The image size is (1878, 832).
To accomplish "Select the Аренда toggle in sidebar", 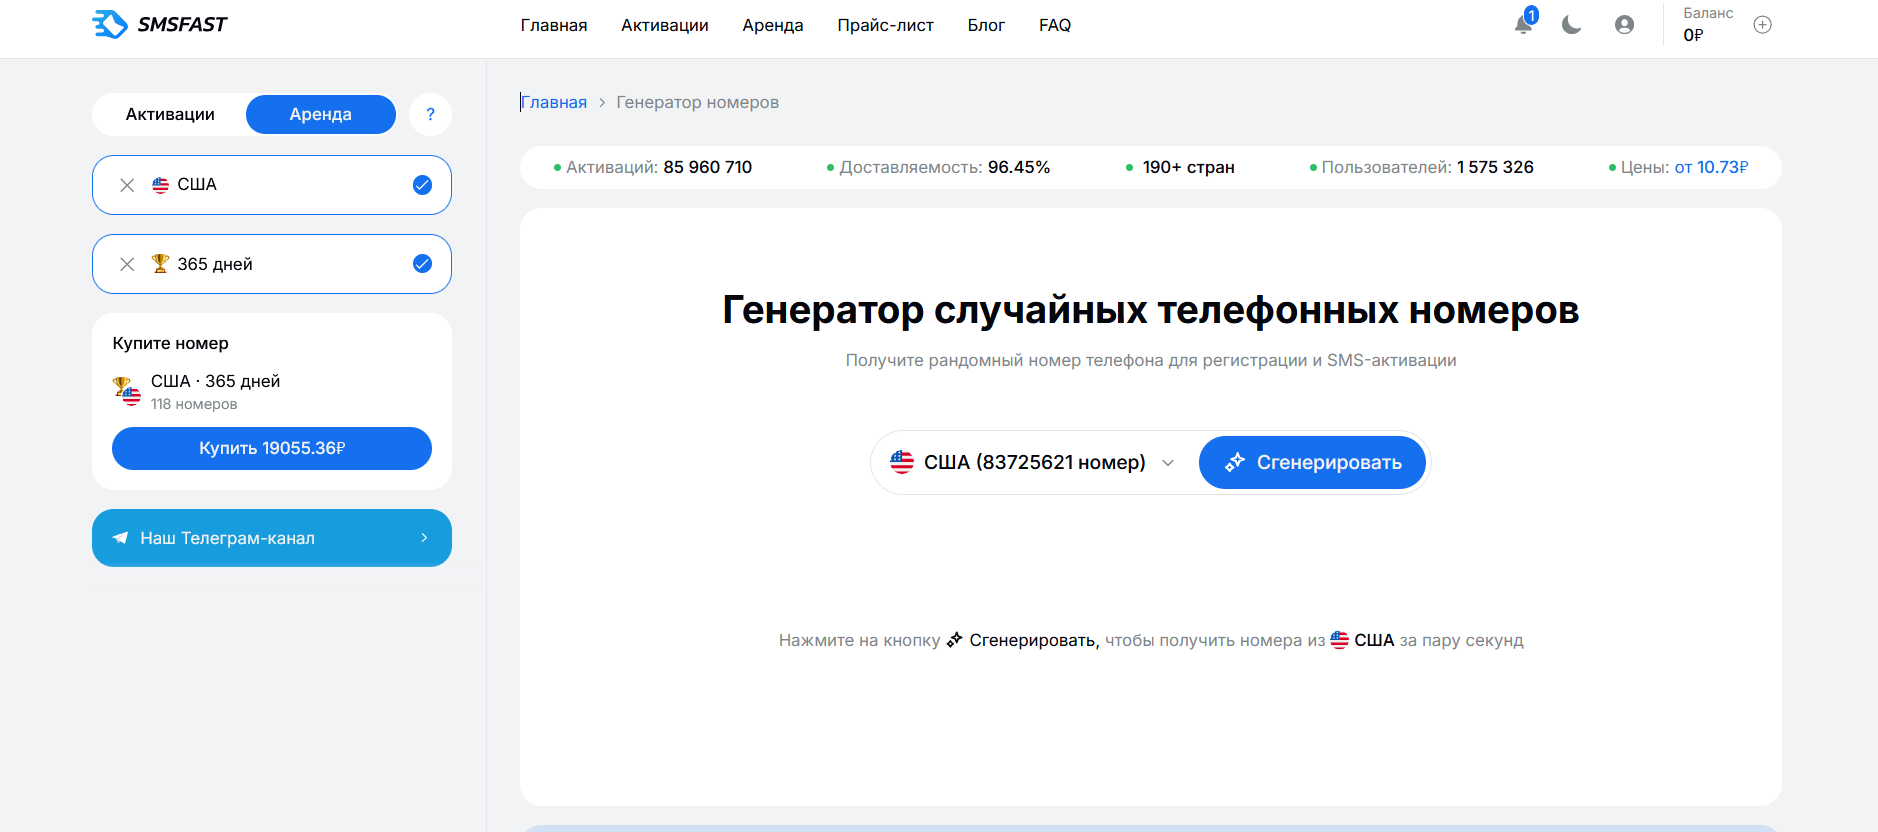I will (x=321, y=114).
